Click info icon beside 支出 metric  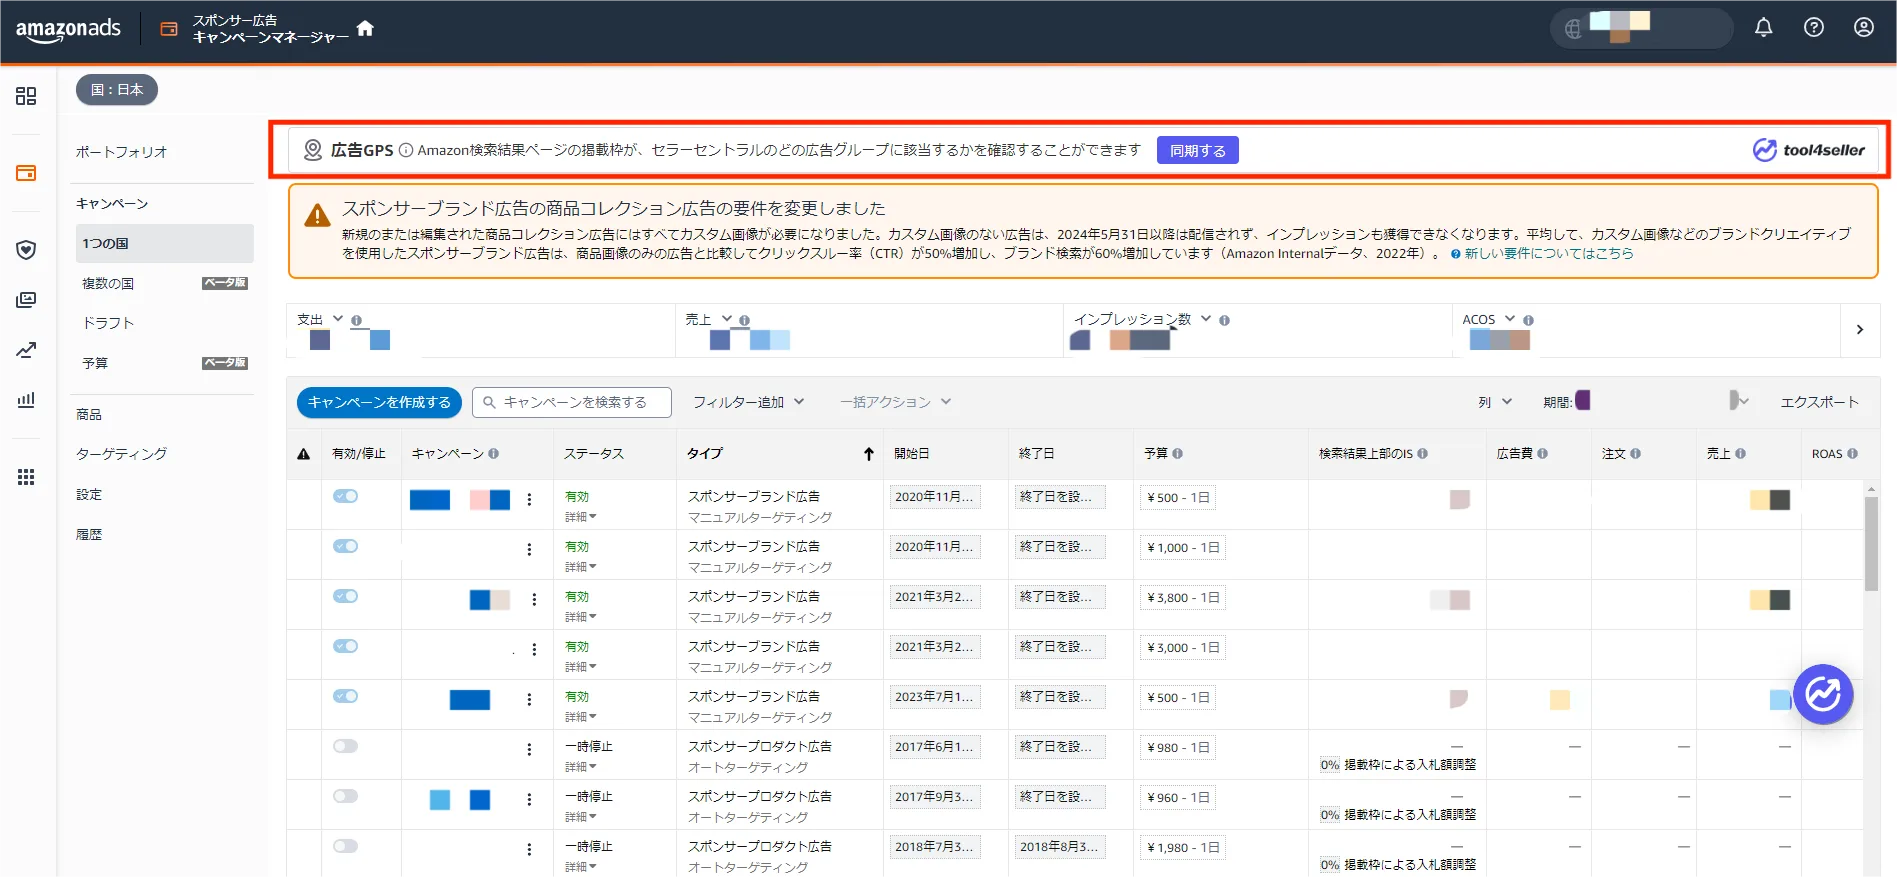[x=356, y=321]
